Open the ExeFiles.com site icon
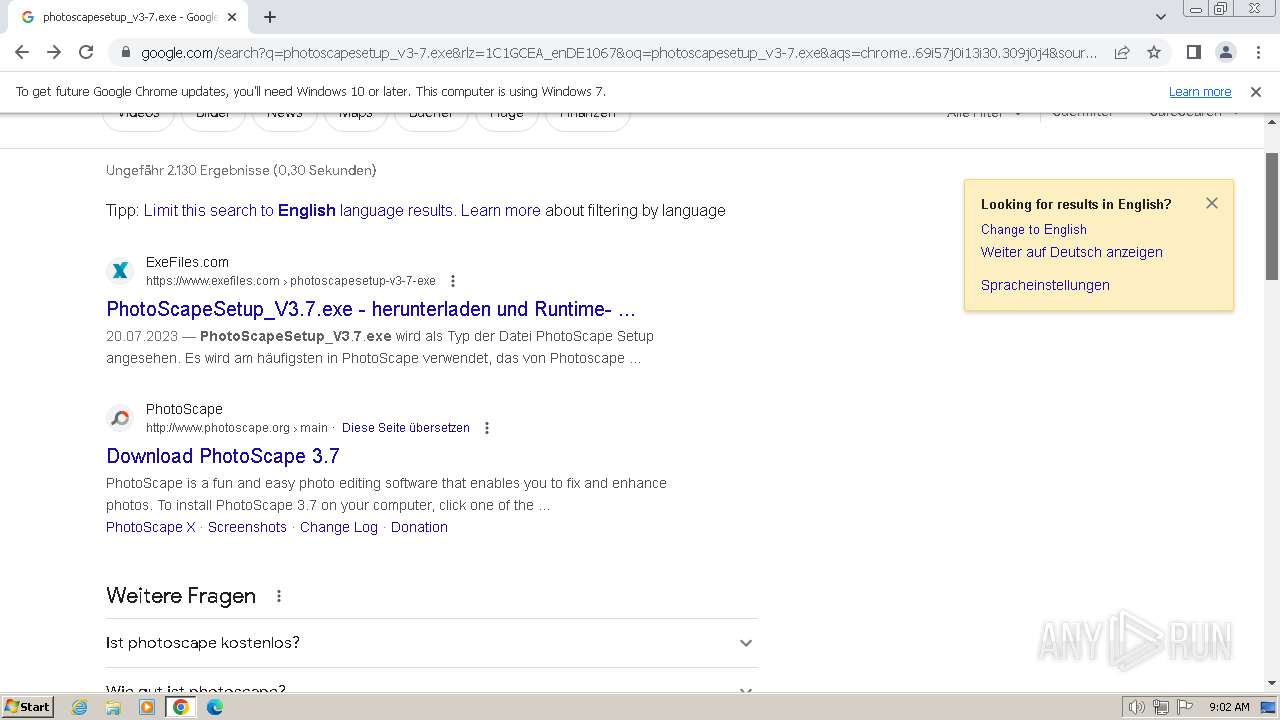The image size is (1280, 720). point(120,271)
